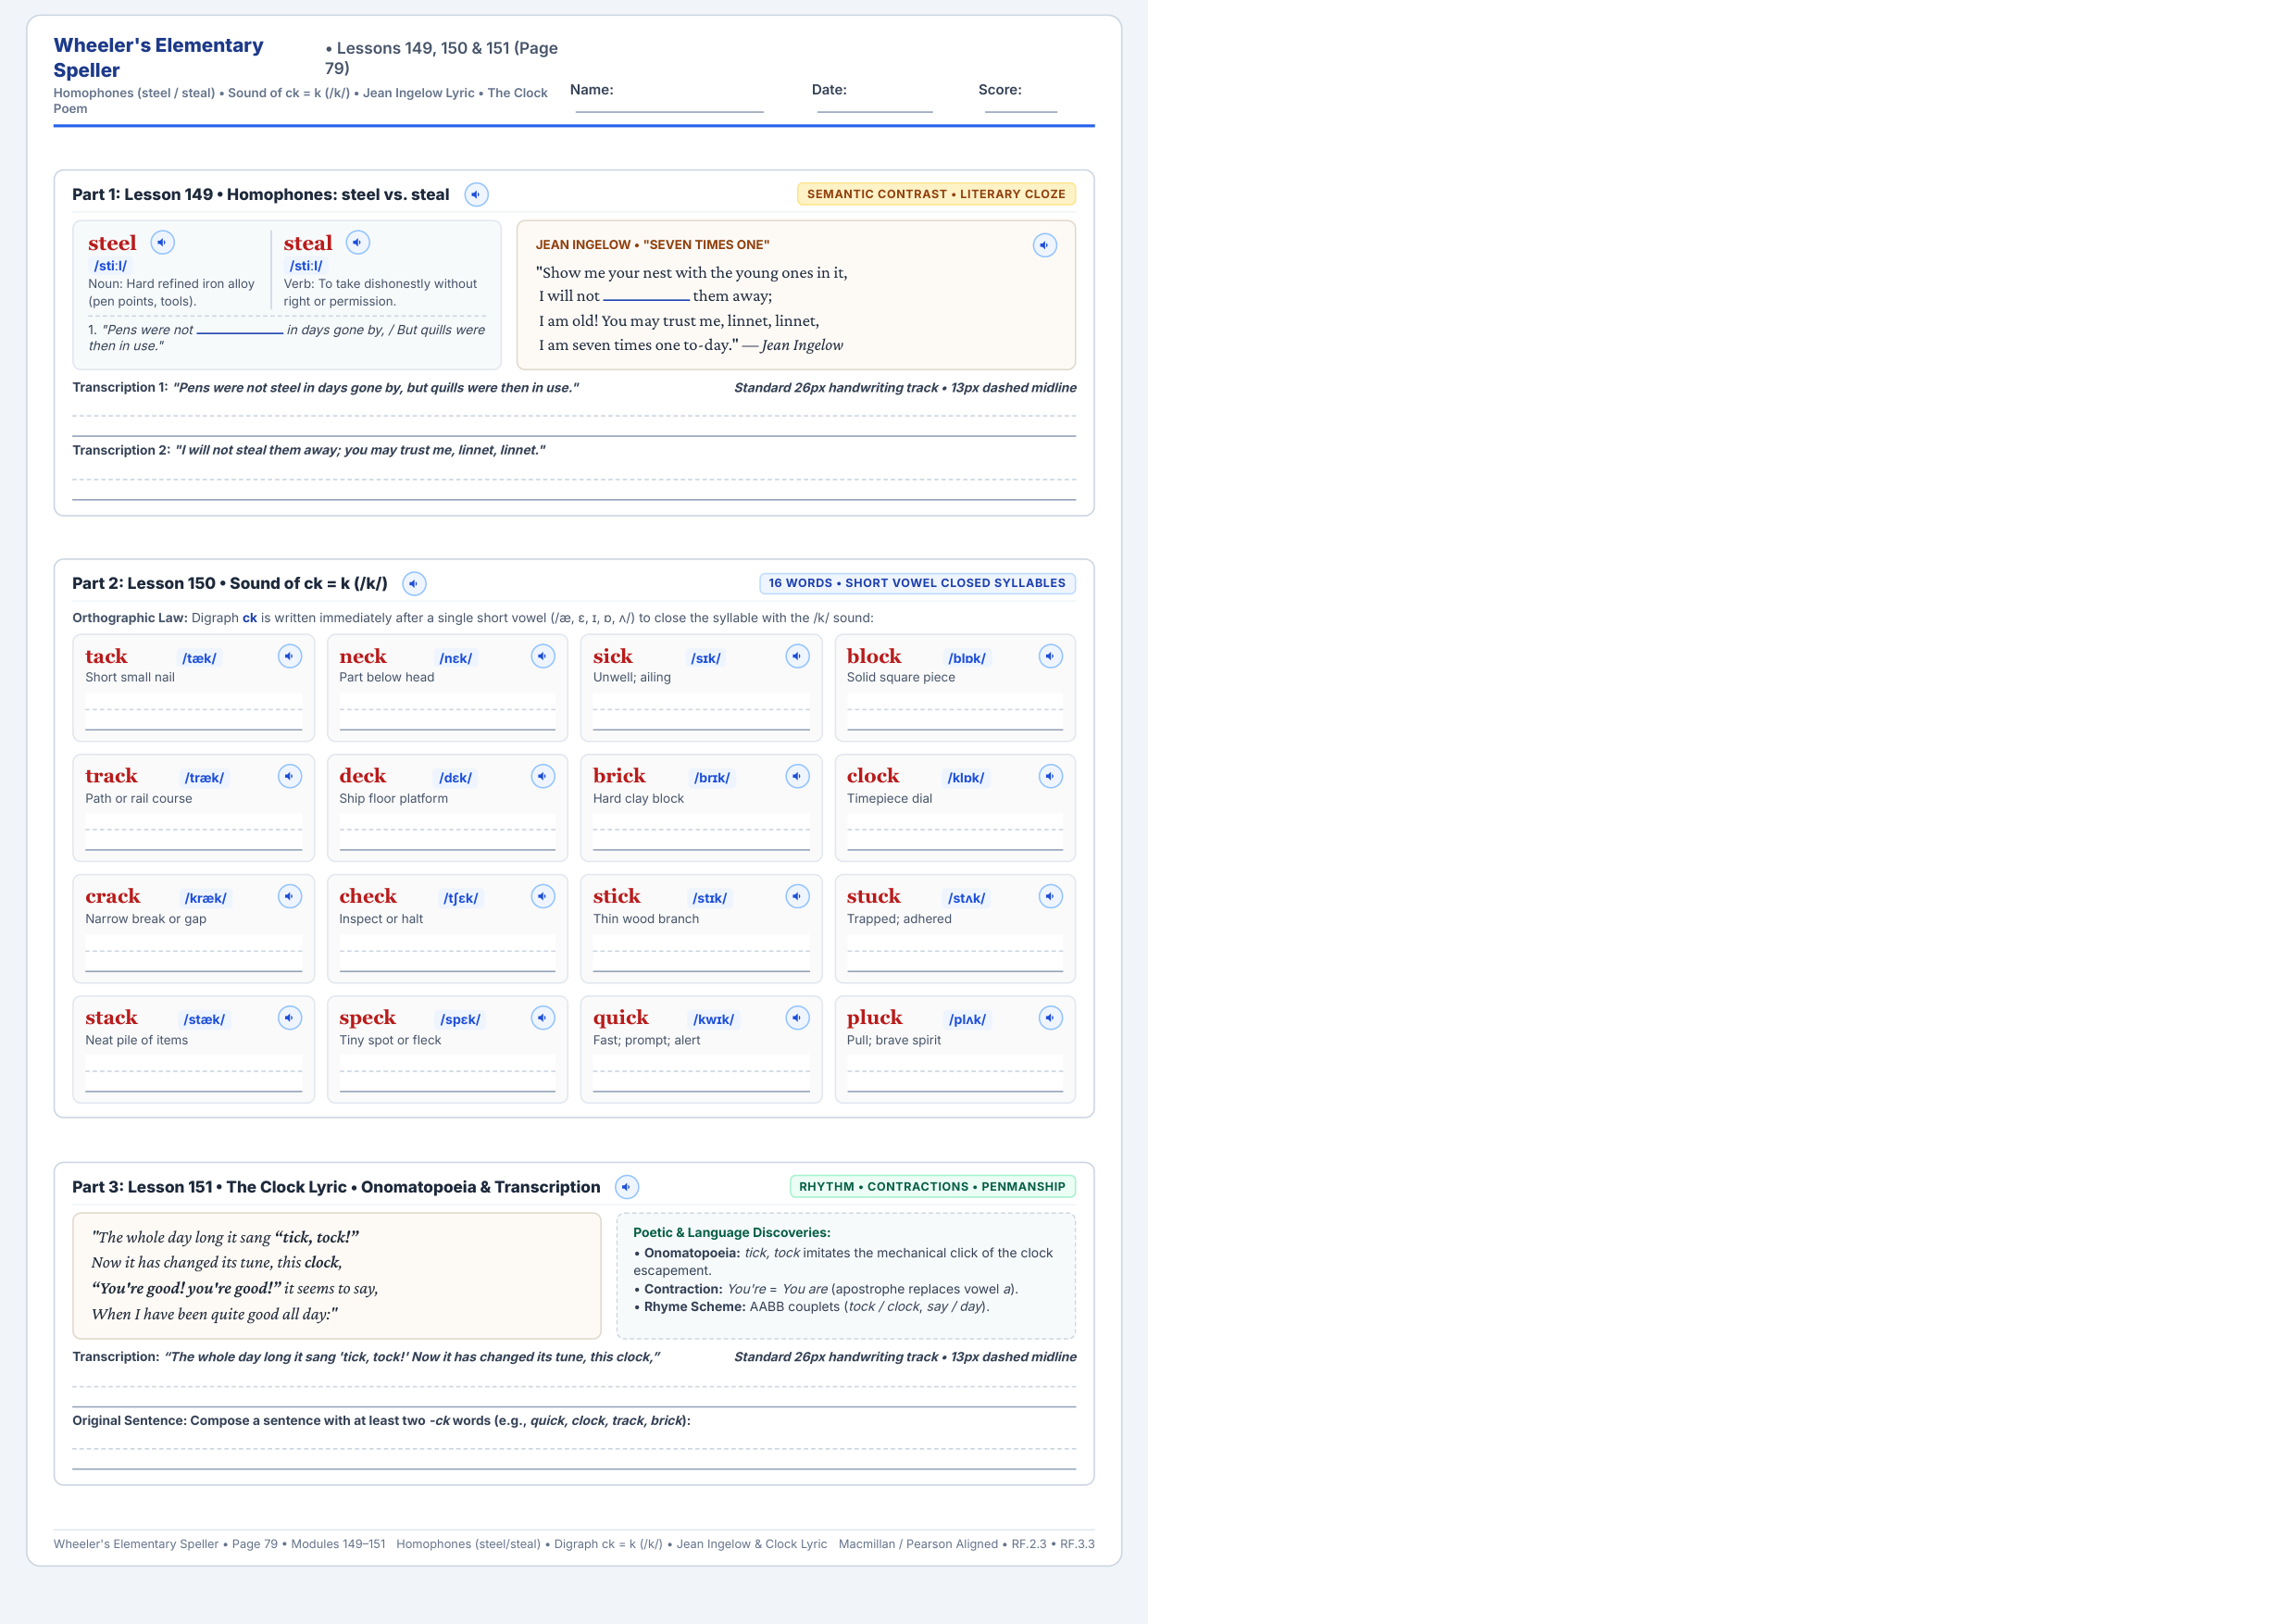
Task: Play pronunciation of the word tack
Action: point(290,657)
